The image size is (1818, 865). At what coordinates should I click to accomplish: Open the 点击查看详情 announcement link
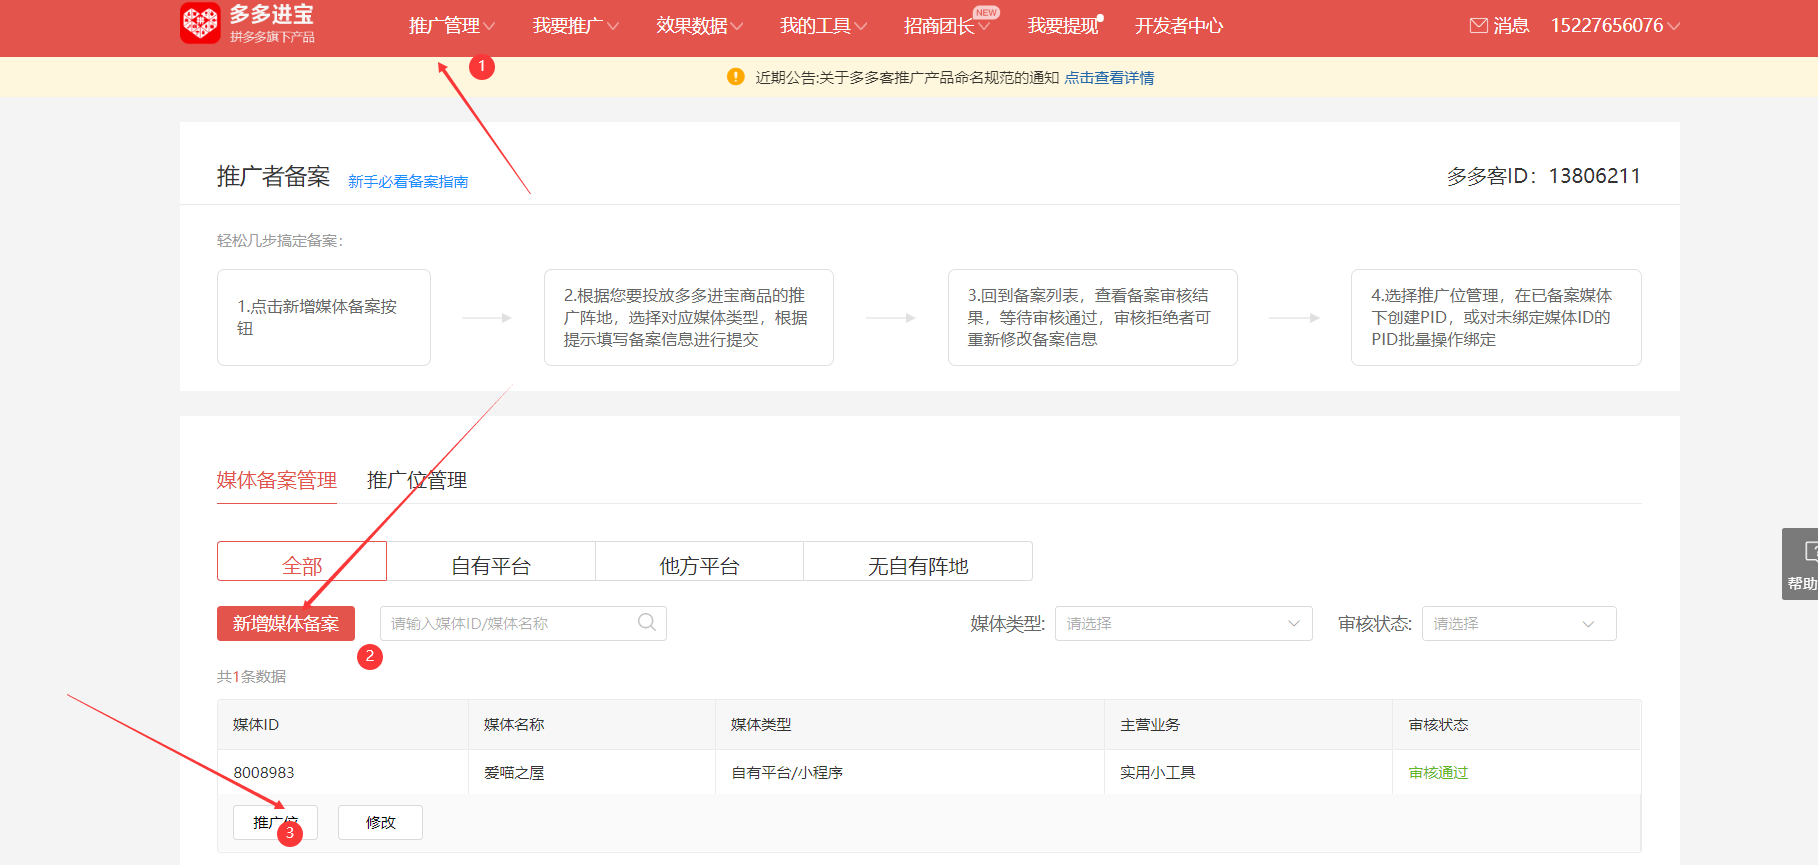click(1109, 77)
